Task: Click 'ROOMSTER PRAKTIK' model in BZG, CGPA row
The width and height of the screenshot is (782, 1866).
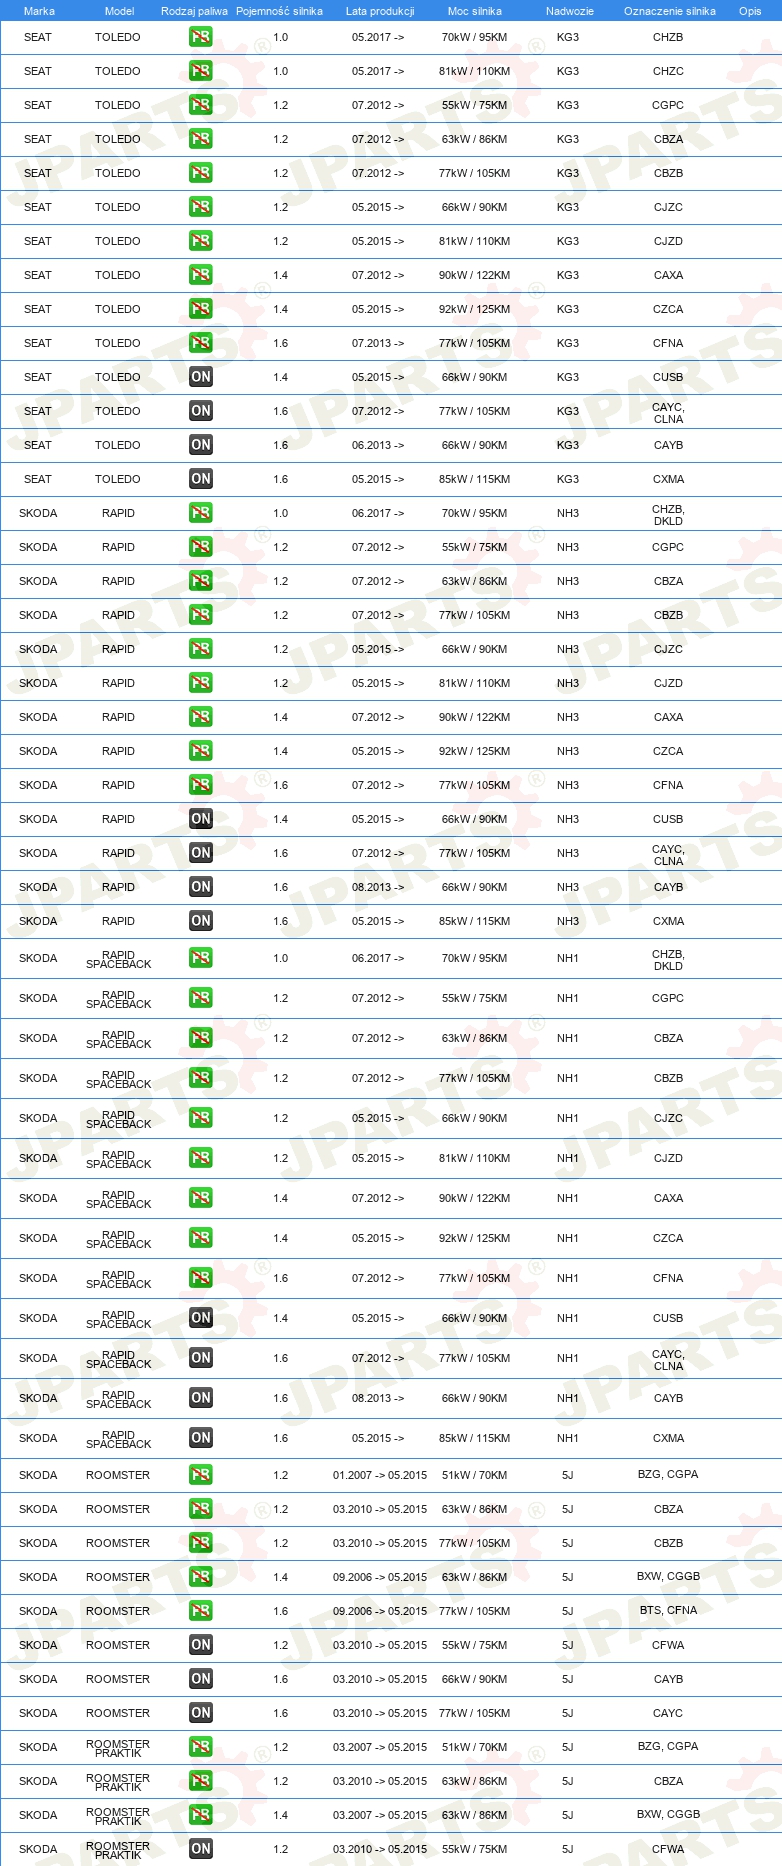Action: 118,1749
